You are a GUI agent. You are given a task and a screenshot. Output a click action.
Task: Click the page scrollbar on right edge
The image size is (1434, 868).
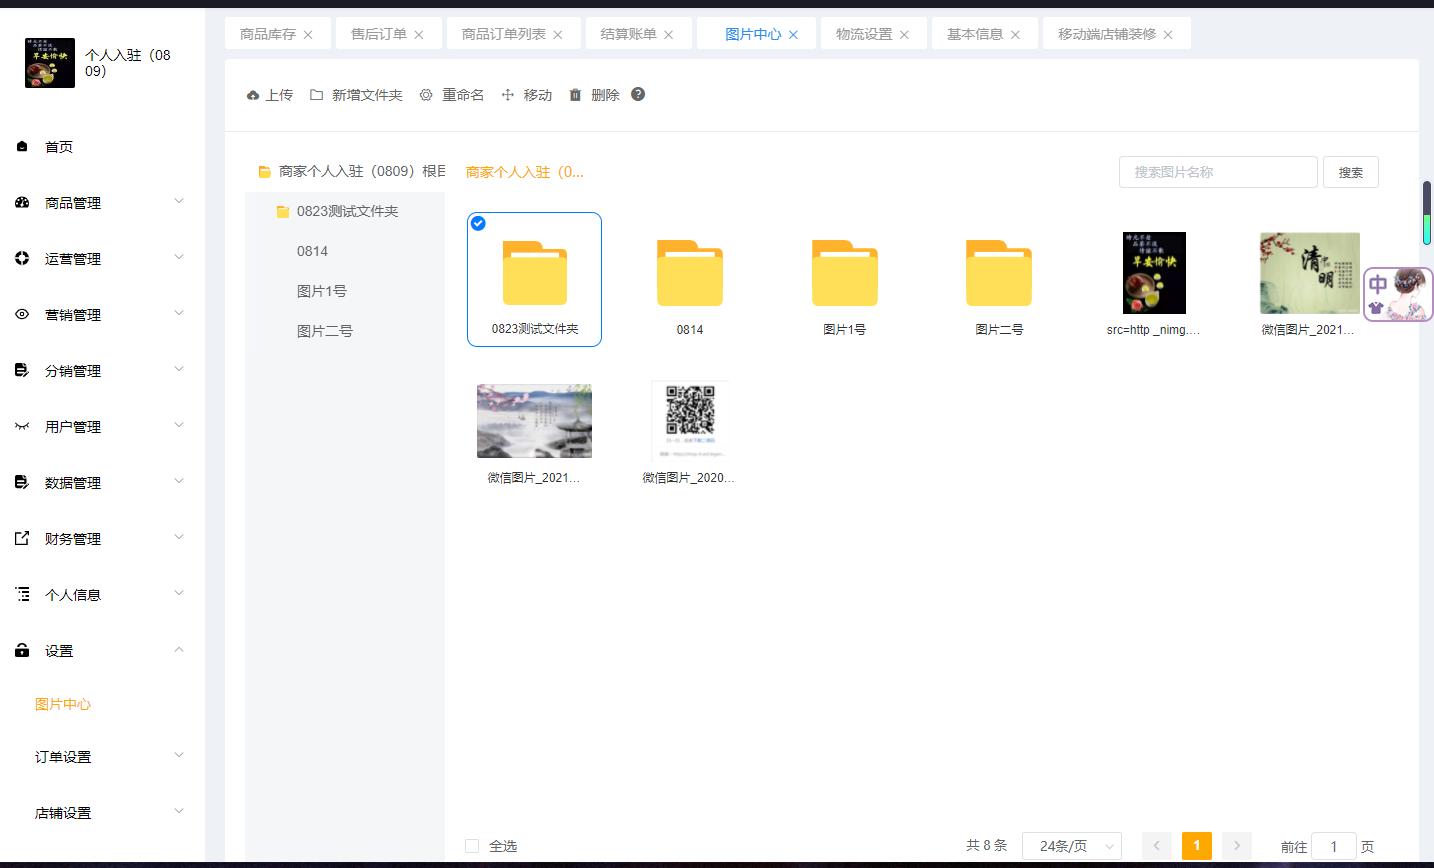click(1427, 213)
